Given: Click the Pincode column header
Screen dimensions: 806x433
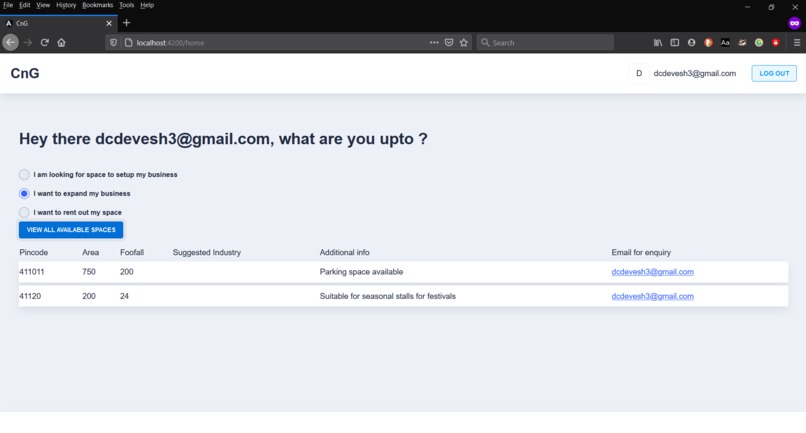Looking at the screenshot, I should pyautogui.click(x=33, y=252).
